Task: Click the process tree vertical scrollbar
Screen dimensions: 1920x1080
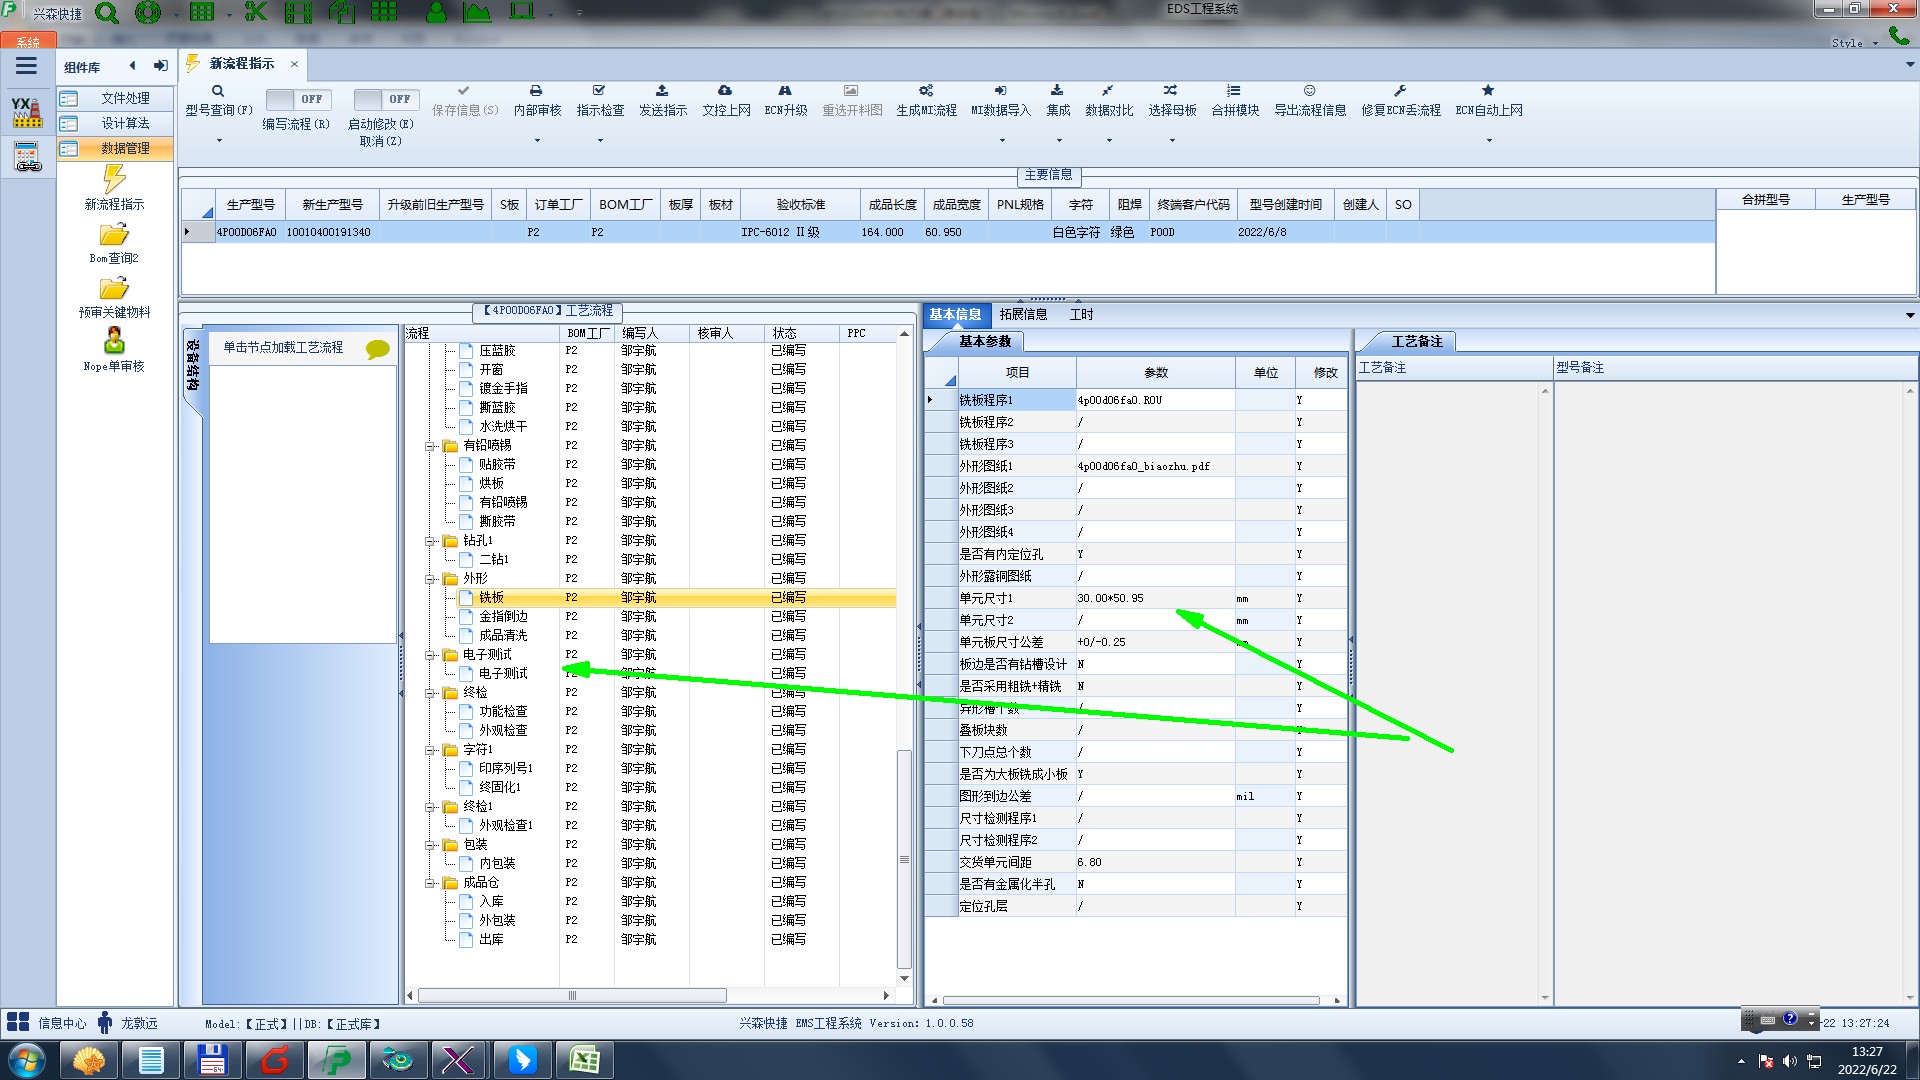Action: (x=904, y=859)
